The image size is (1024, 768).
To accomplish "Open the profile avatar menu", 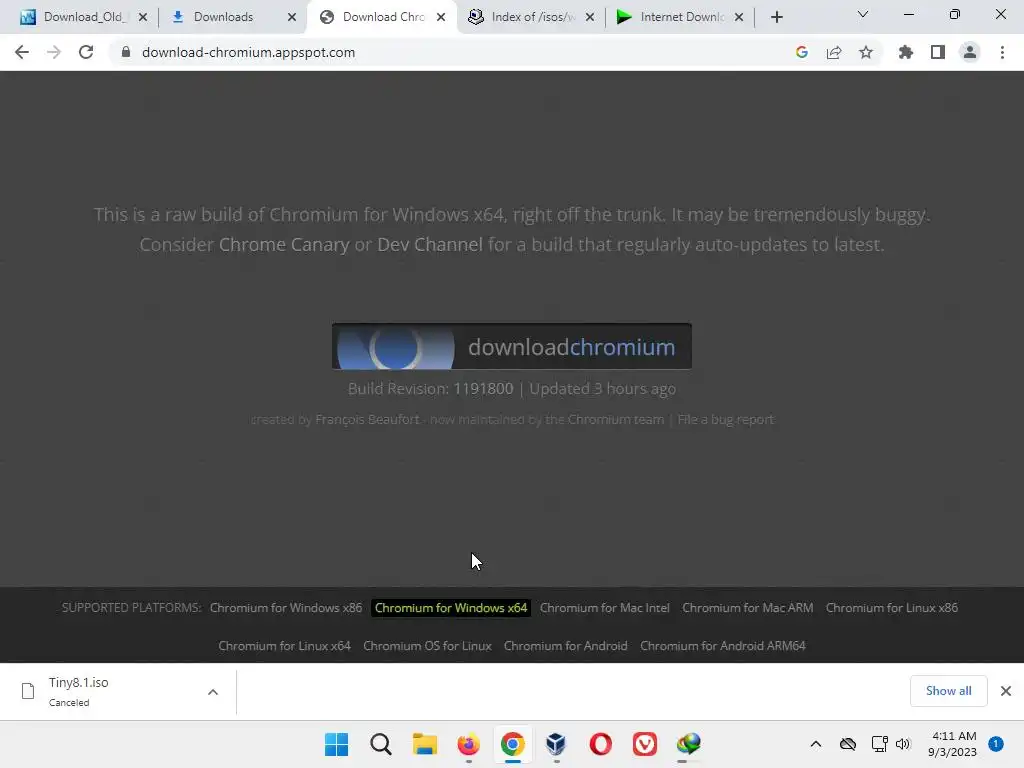I will (970, 52).
